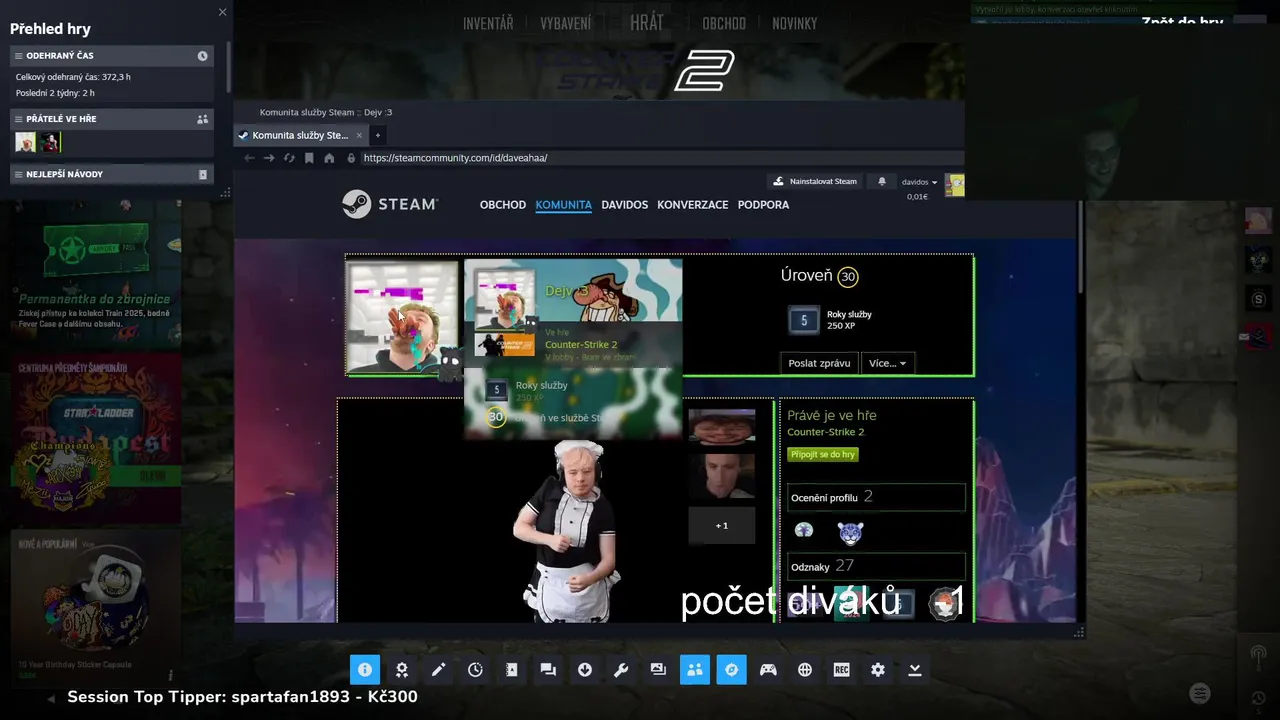1280x720 pixels.
Task: Open INVENTÁŘ in the CS2 main menu
Action: (x=488, y=23)
